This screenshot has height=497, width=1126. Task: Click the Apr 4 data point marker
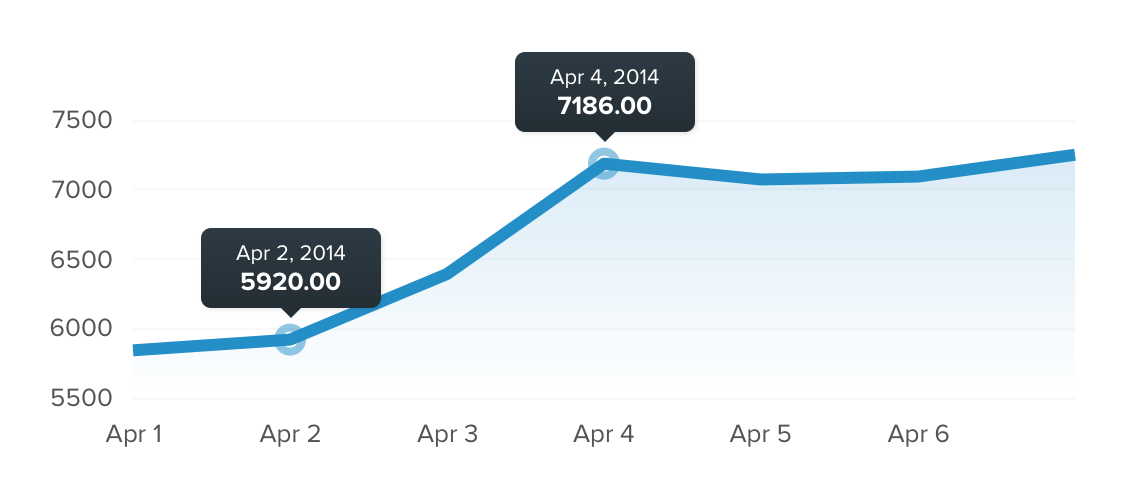point(604,163)
